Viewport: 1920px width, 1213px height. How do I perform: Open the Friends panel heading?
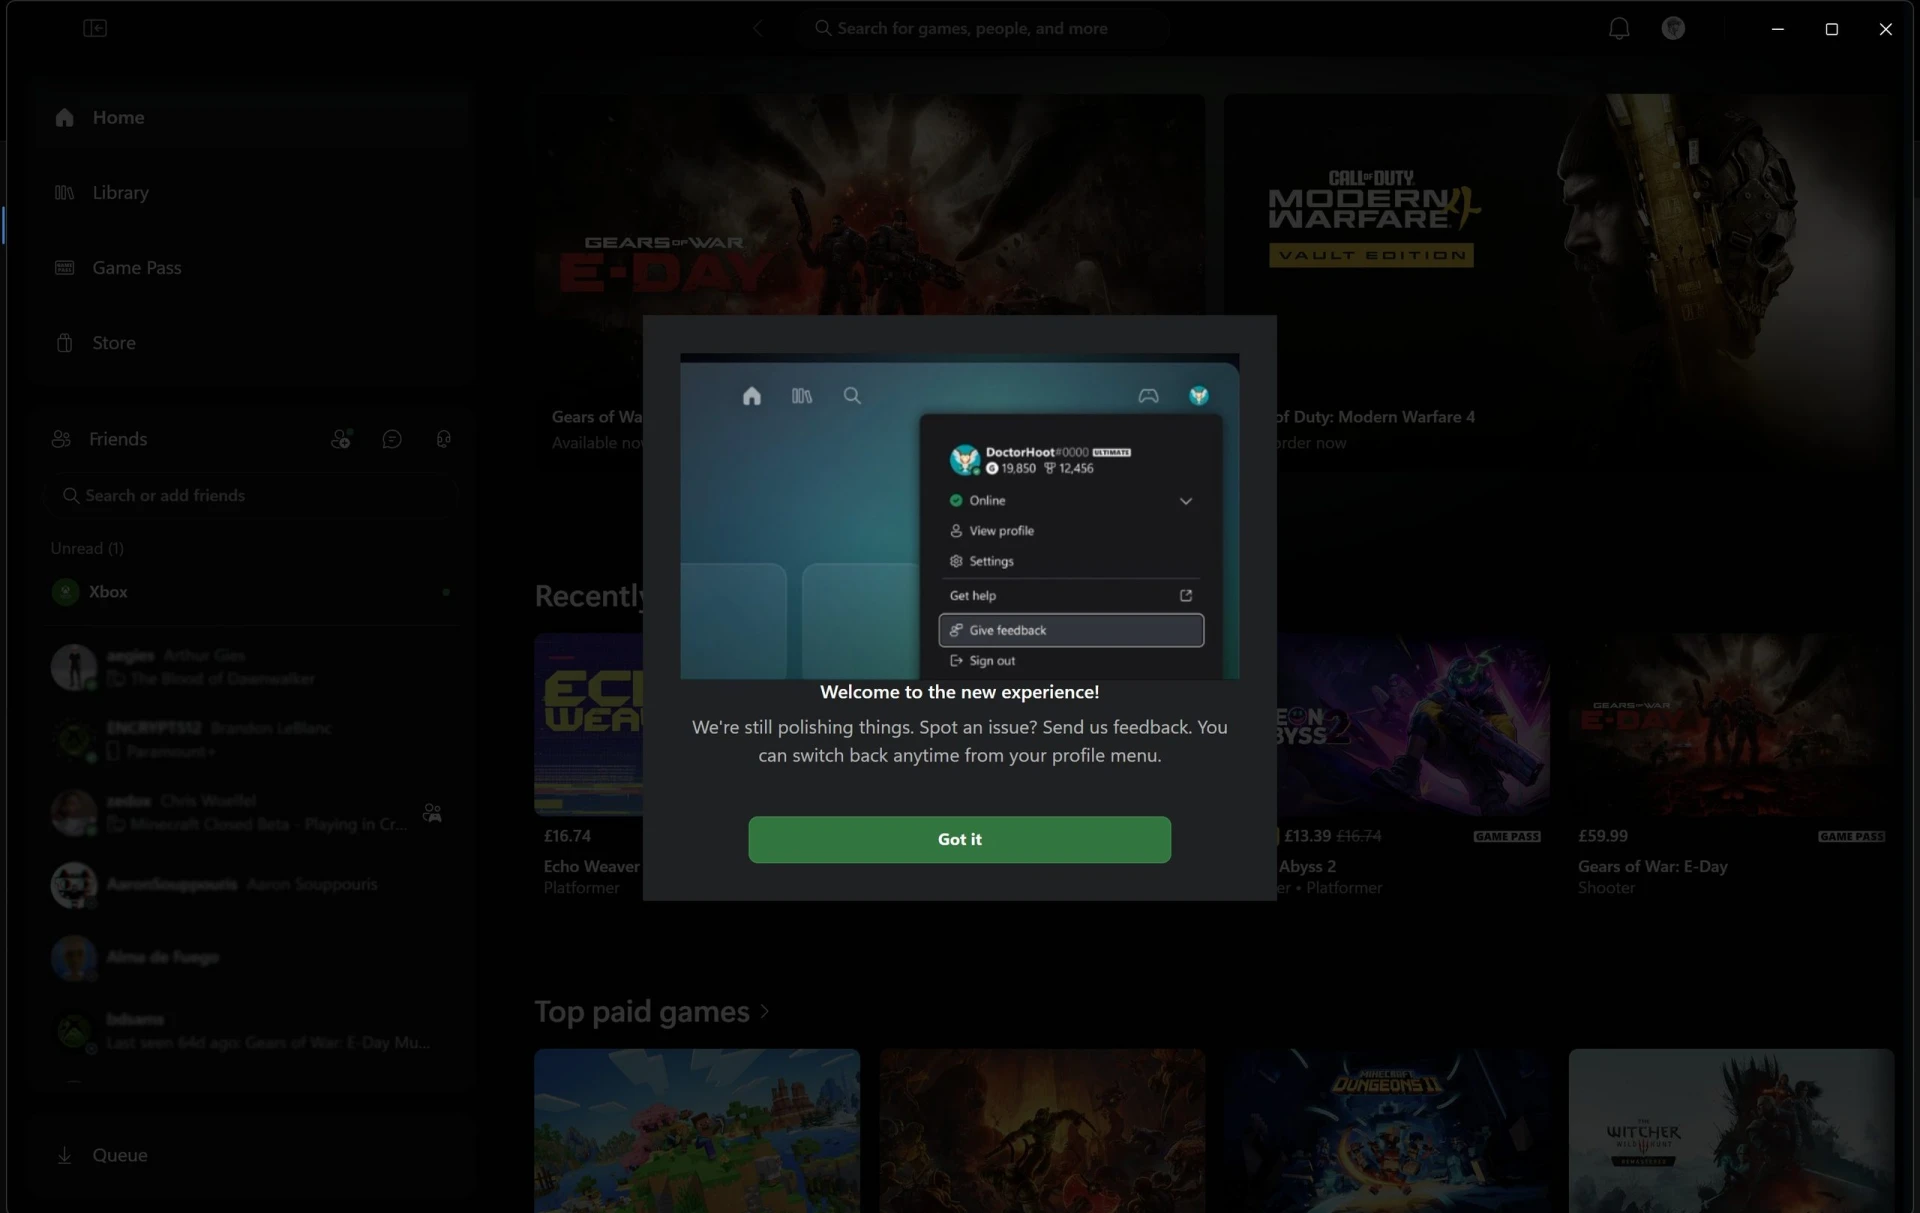pyautogui.click(x=117, y=439)
